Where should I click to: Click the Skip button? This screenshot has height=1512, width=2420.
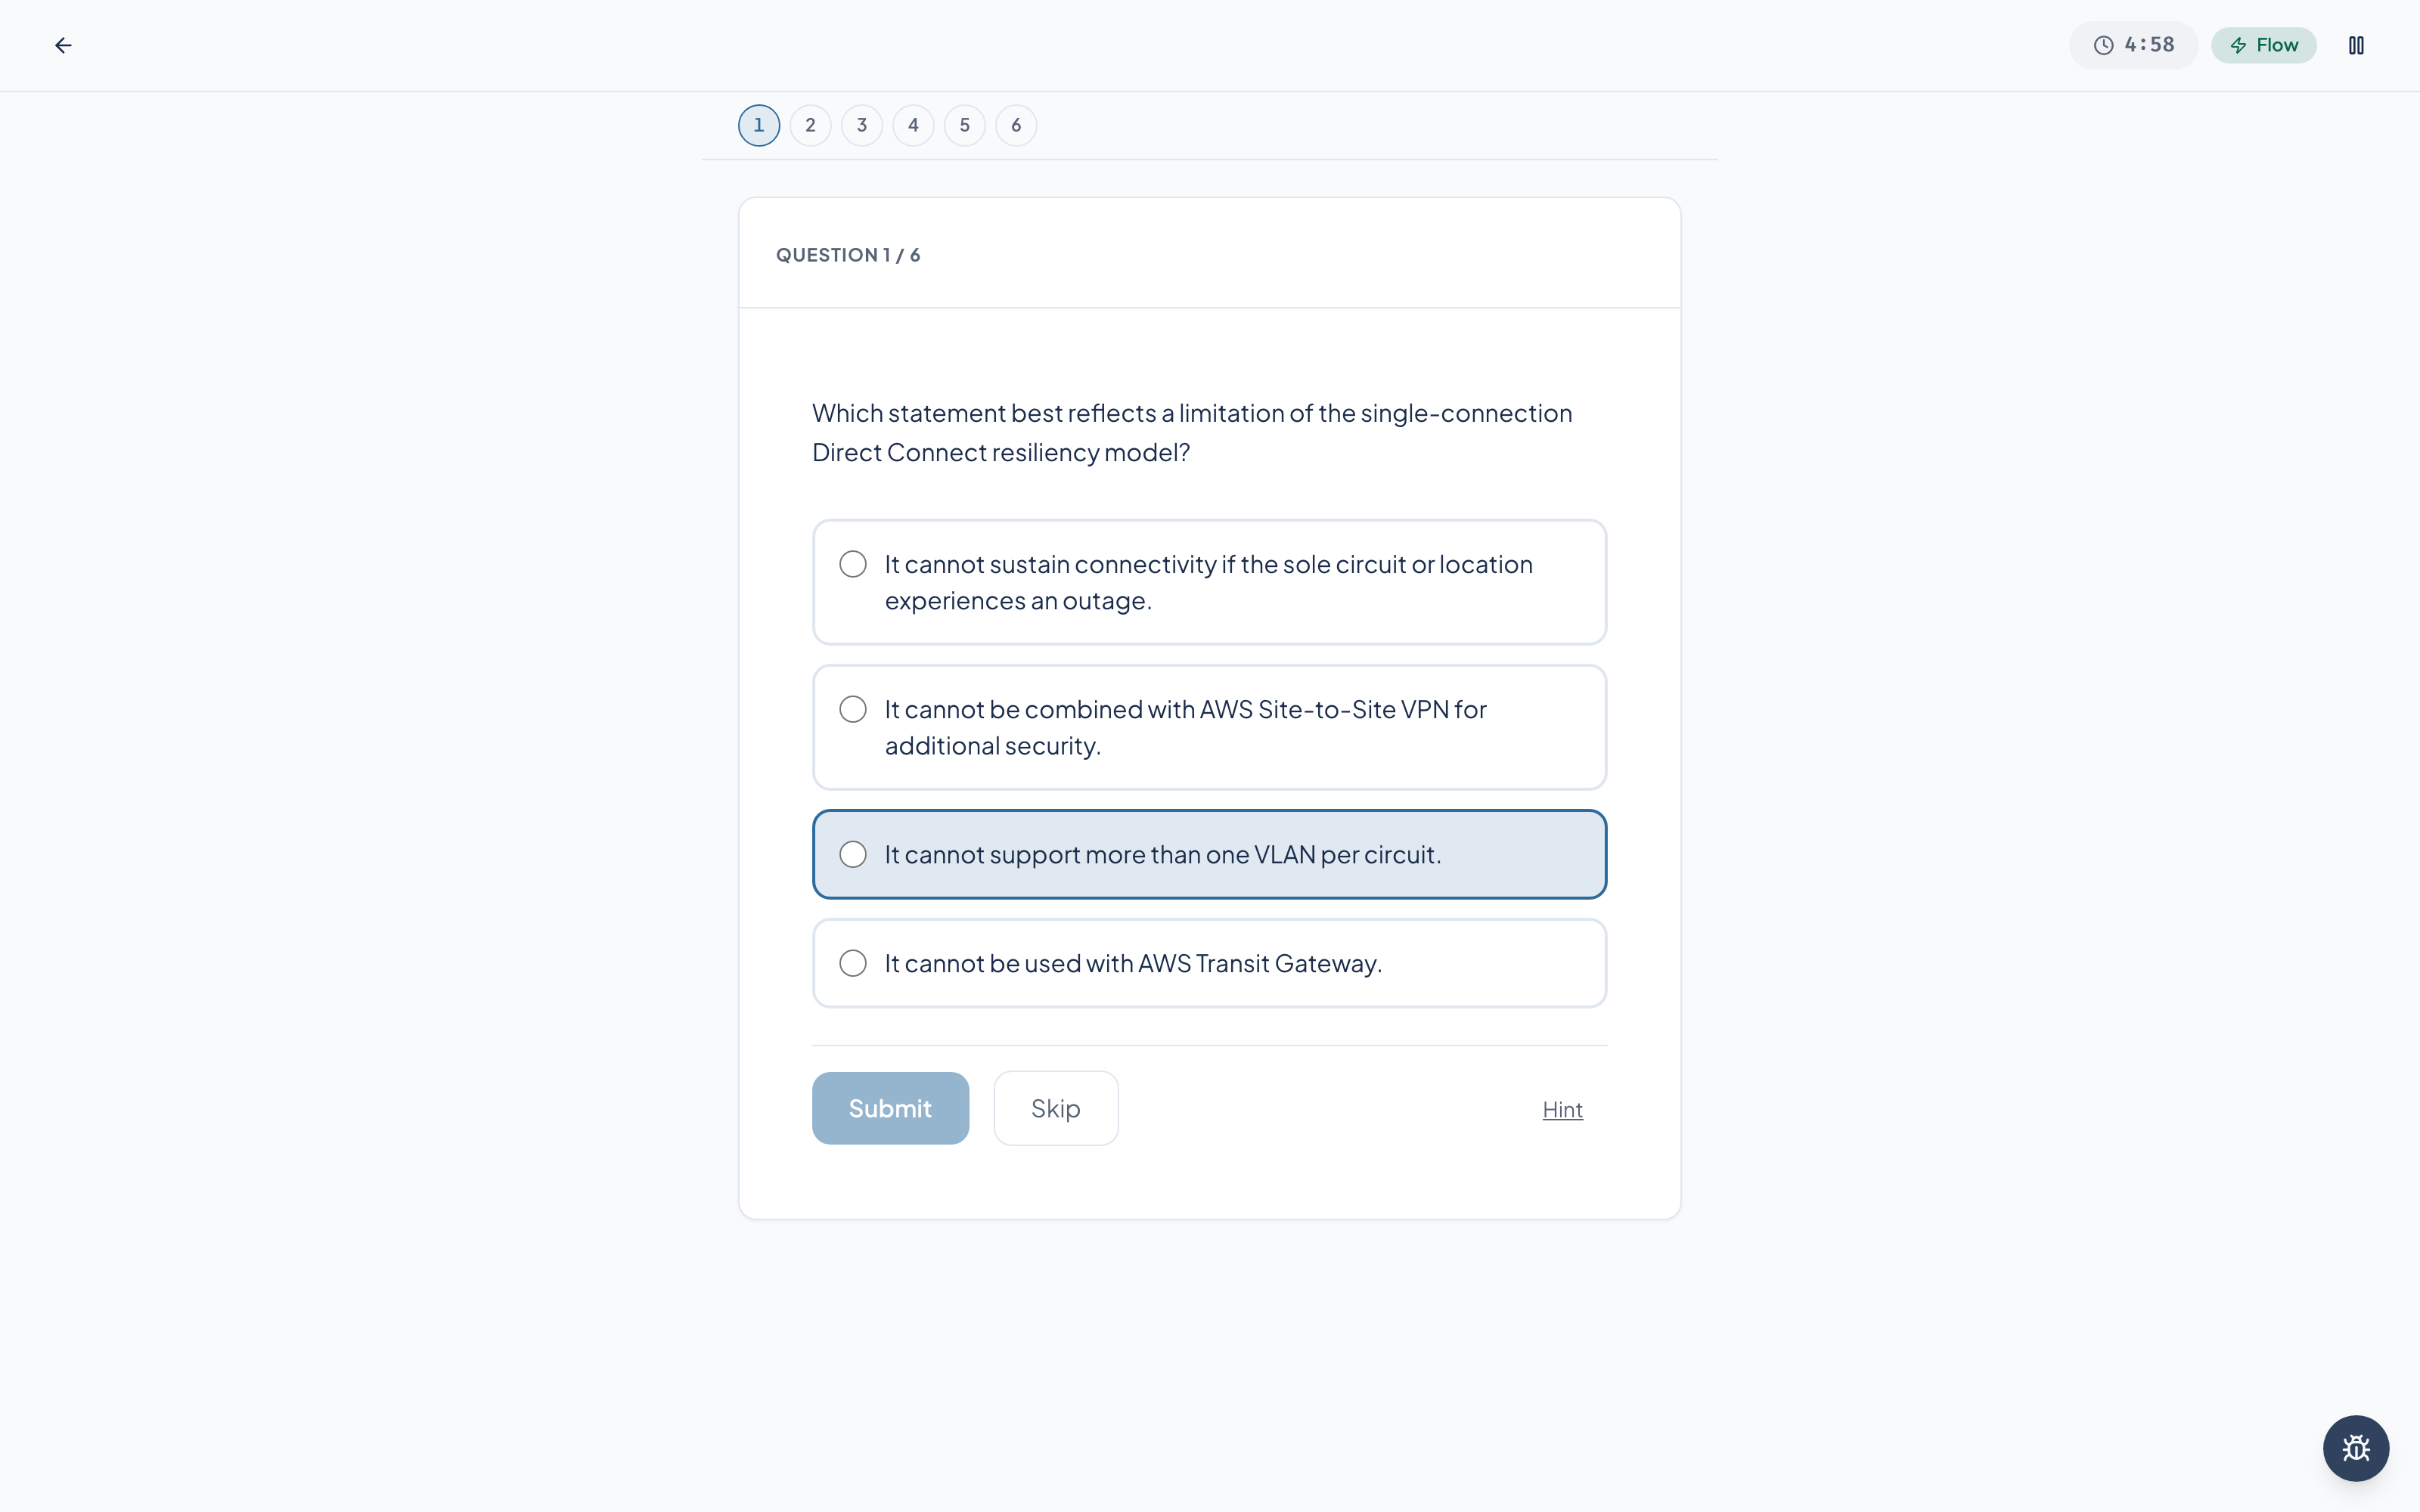click(1056, 1108)
